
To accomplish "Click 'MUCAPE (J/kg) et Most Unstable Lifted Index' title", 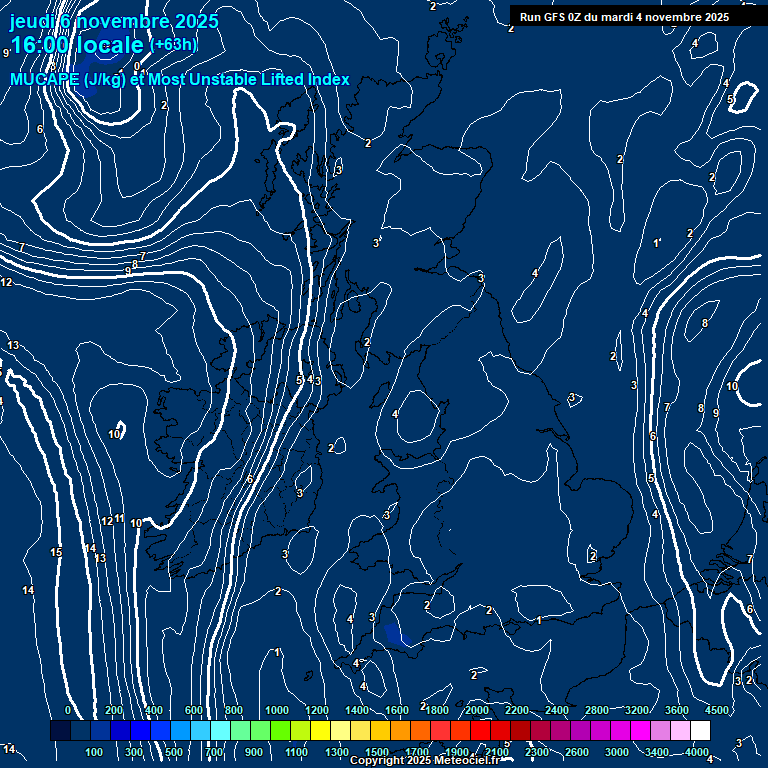I will tap(180, 79).
